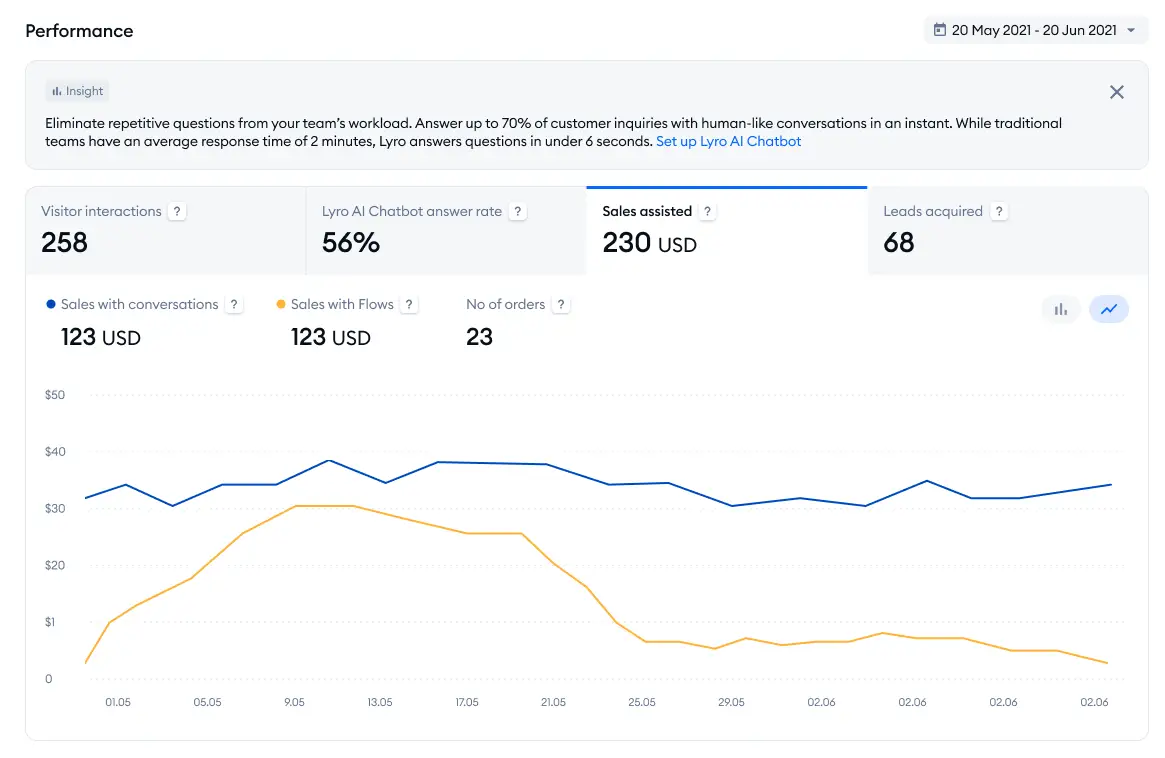
Task: Expand the date range dropdown arrow
Action: click(1131, 30)
